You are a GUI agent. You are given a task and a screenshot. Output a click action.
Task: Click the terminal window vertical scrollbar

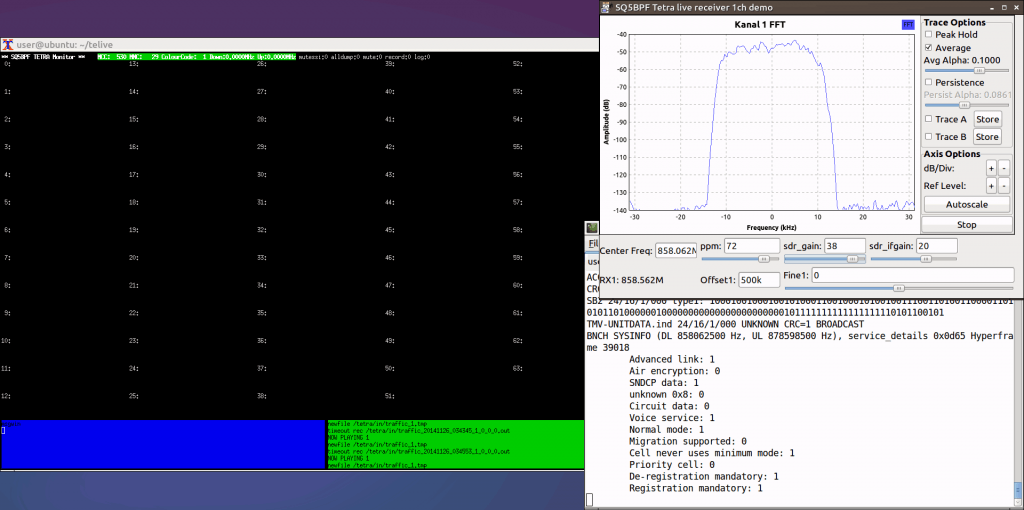1019,489
